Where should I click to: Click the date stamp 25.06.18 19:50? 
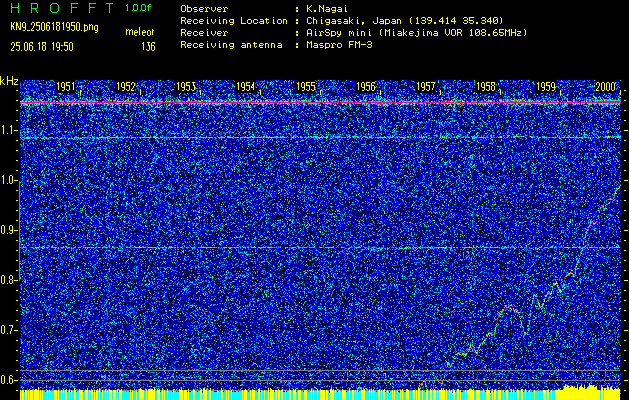pyautogui.click(x=42, y=47)
